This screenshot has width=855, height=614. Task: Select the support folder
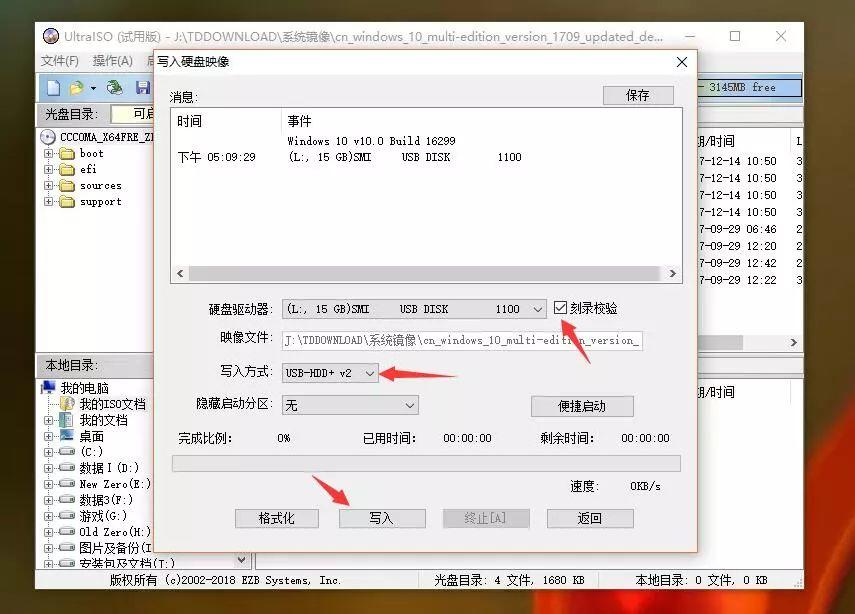coord(100,201)
